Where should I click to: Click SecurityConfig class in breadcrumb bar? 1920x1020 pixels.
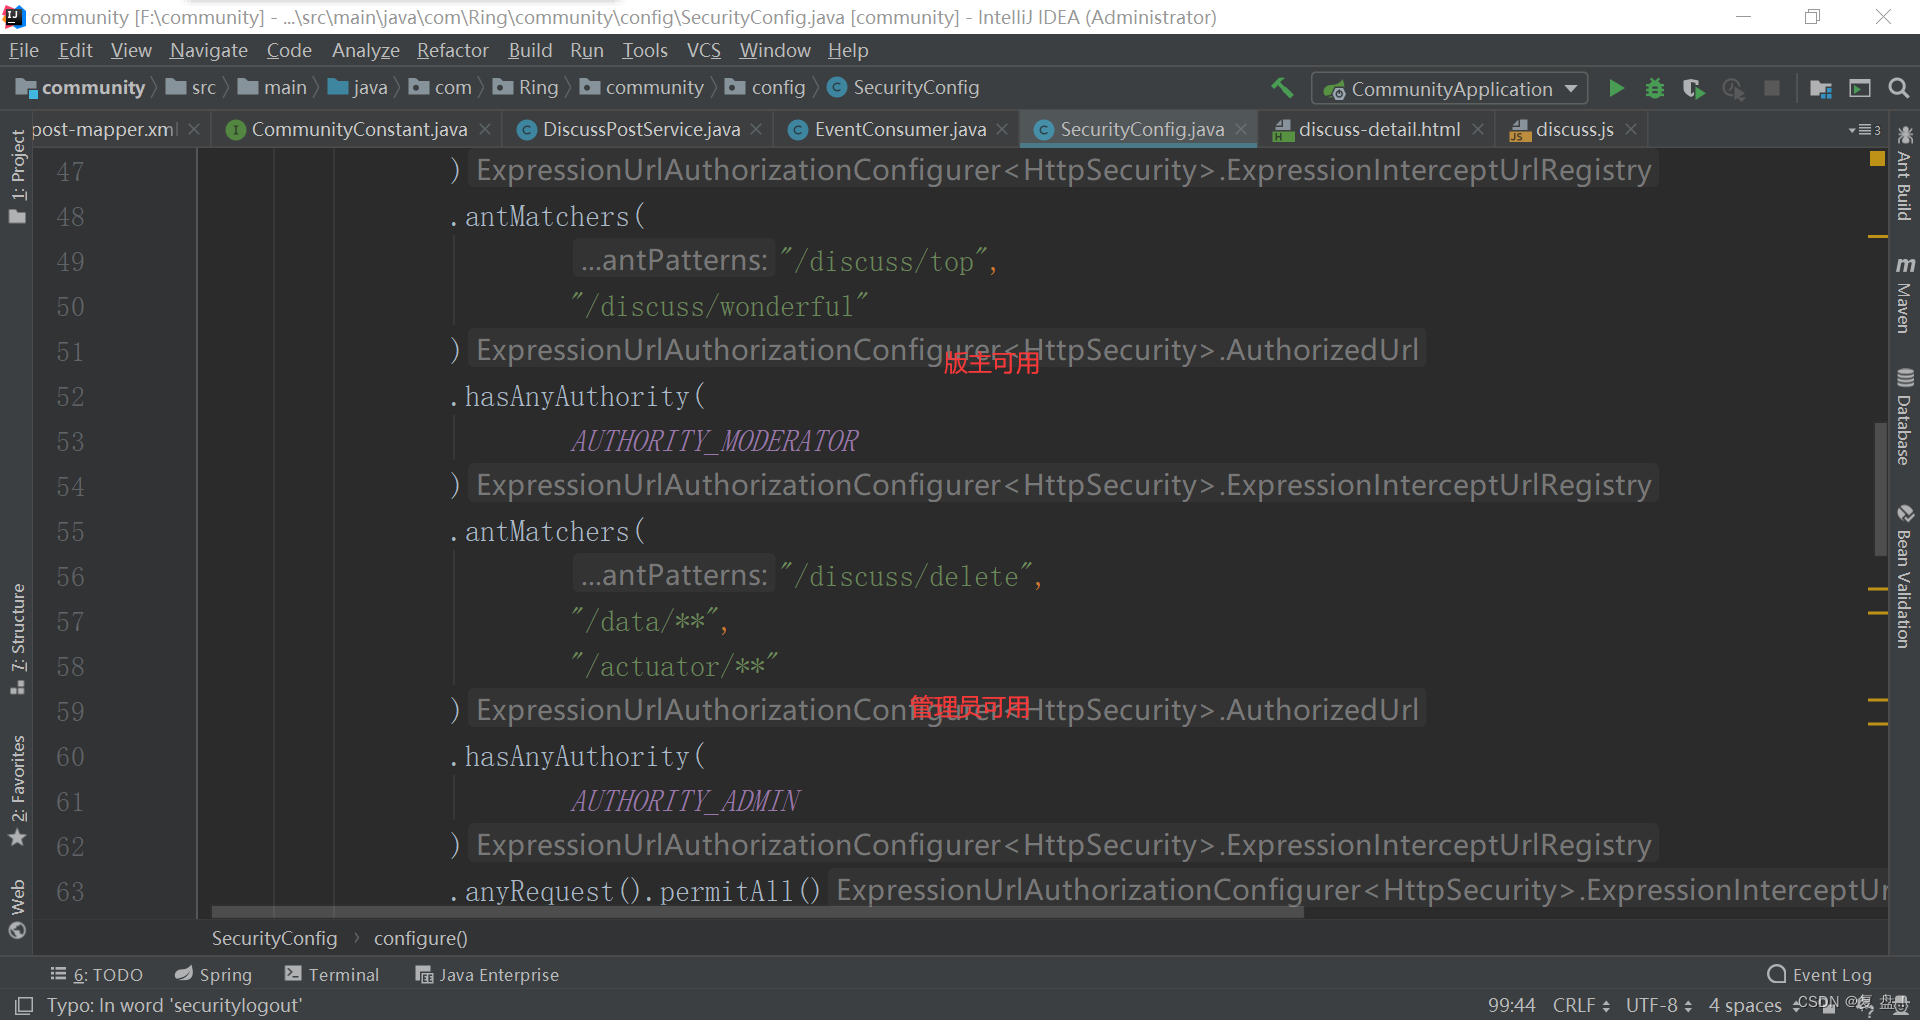point(904,88)
